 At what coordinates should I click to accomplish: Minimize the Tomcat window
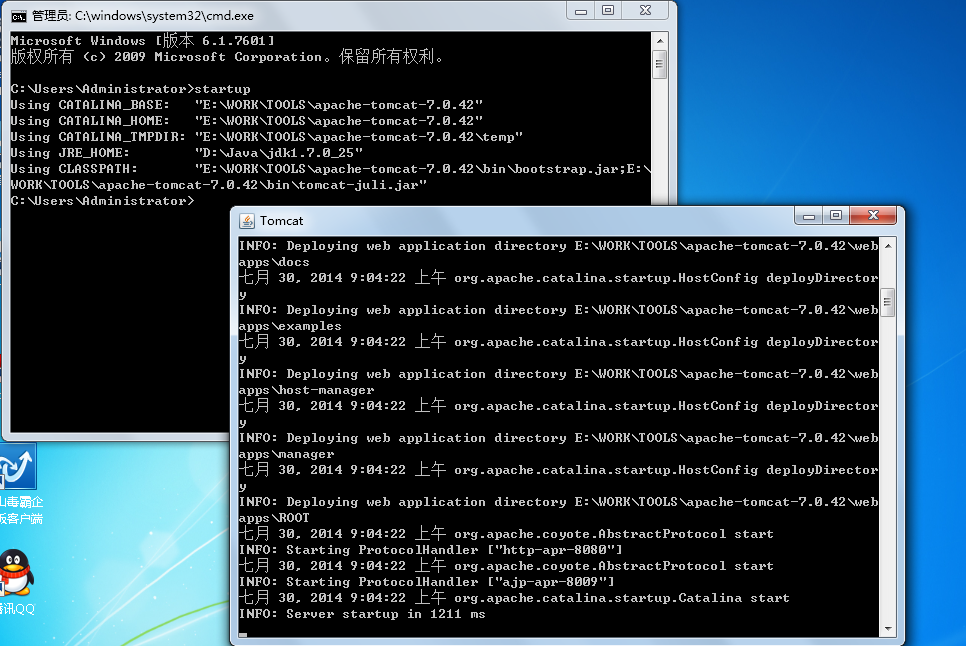click(809, 216)
